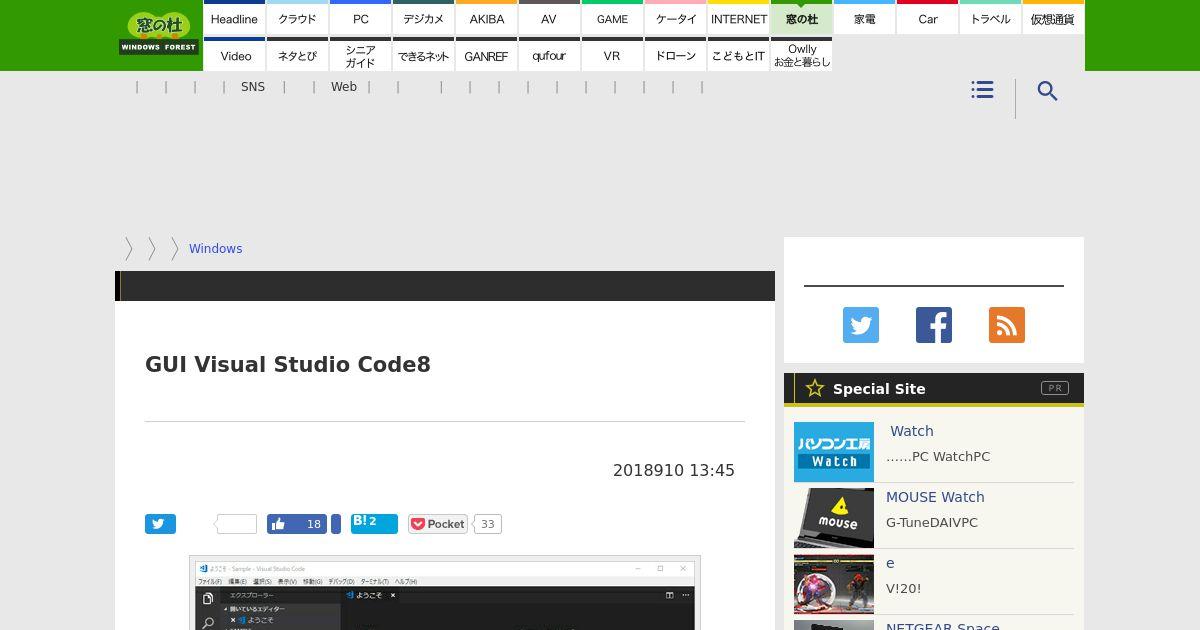Click the Web category in menu bar
Screen dimensions: 1200x630
pos(344,87)
